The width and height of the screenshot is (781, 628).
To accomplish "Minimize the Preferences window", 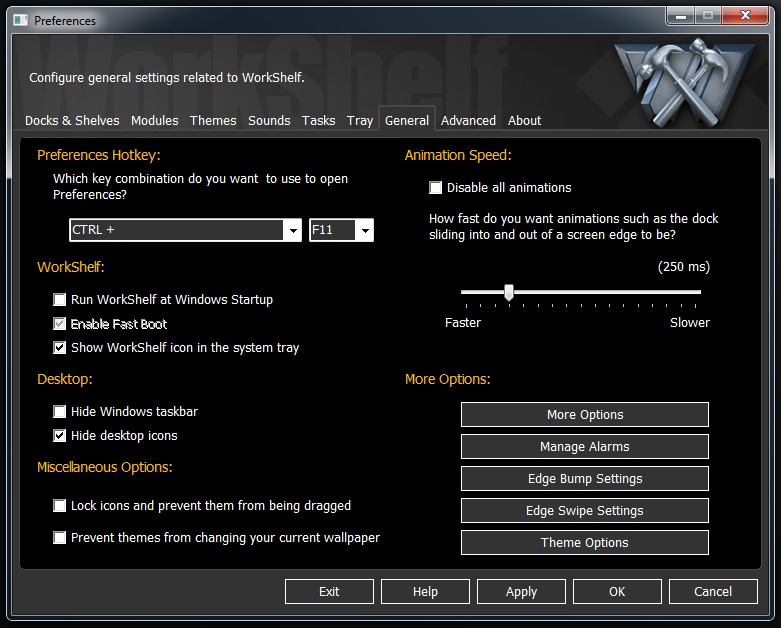I will (x=680, y=15).
